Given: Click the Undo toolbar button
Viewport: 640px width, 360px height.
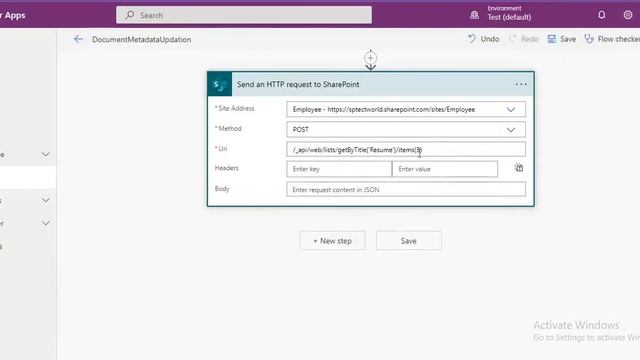Looking at the screenshot, I should click(x=484, y=39).
